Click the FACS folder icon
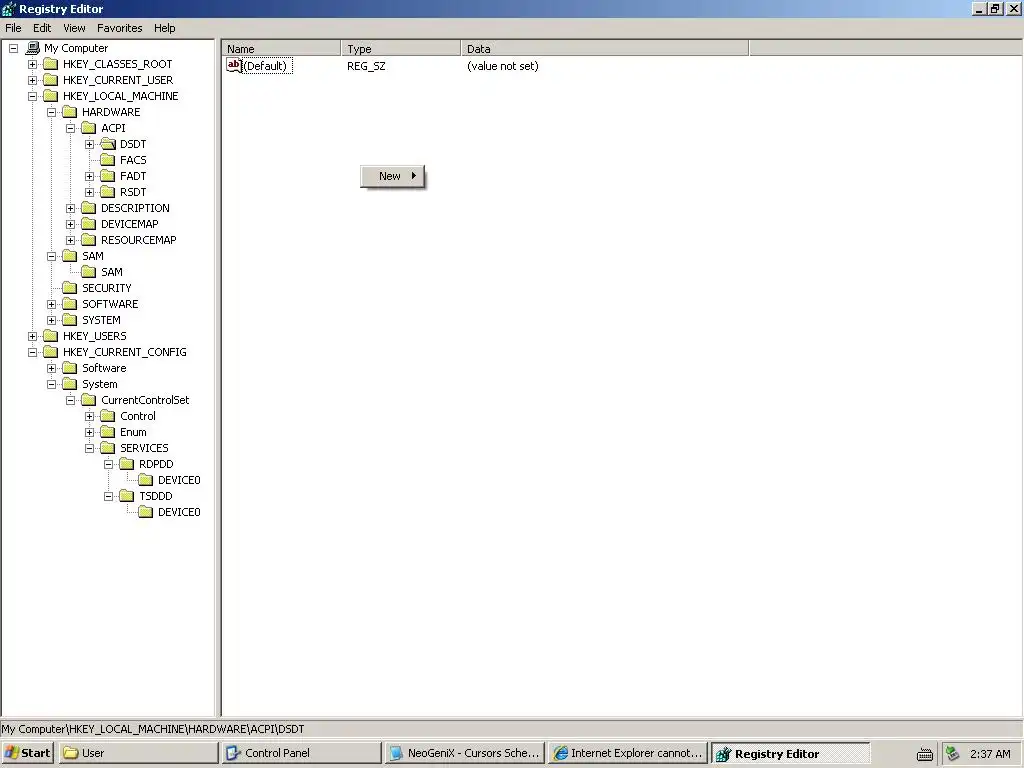 pos(108,160)
